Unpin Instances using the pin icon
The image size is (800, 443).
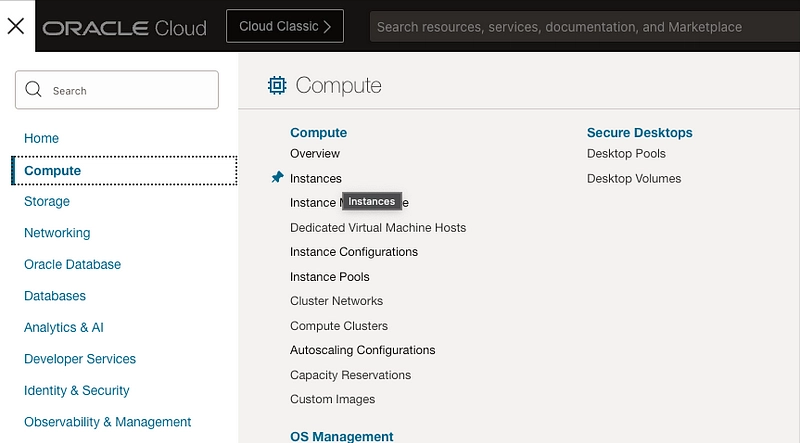(277, 177)
